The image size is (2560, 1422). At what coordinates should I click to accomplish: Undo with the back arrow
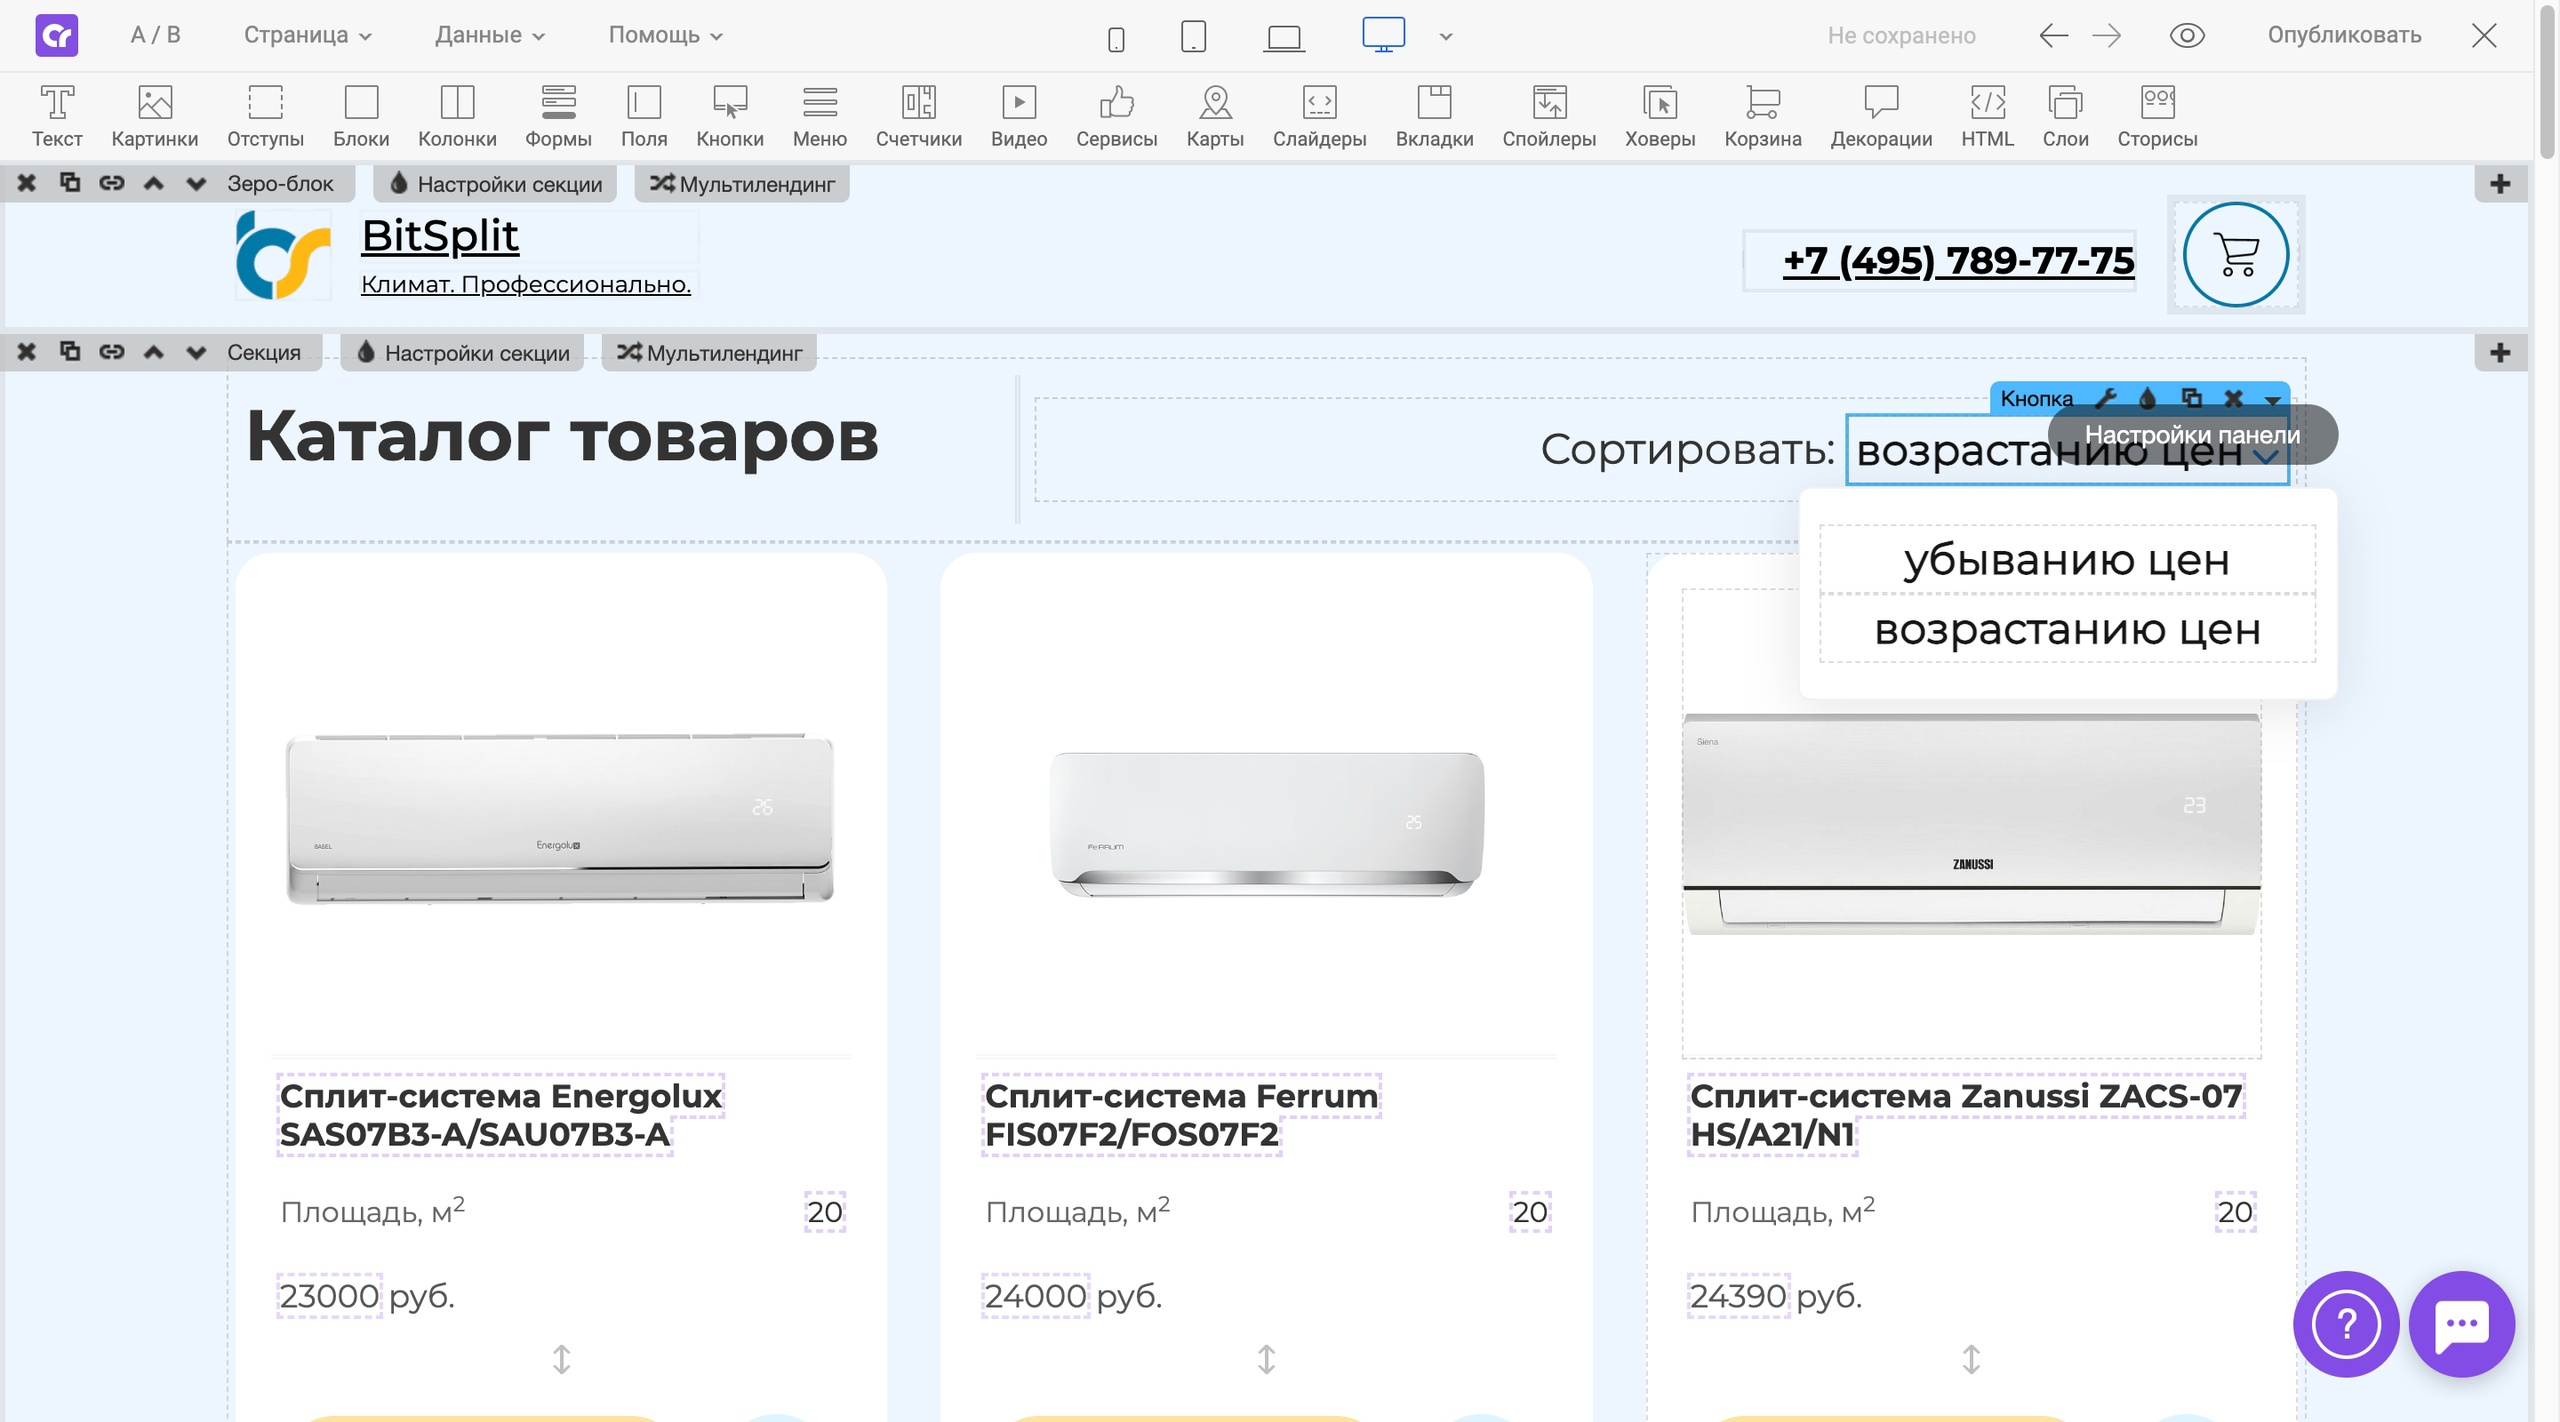click(2053, 36)
